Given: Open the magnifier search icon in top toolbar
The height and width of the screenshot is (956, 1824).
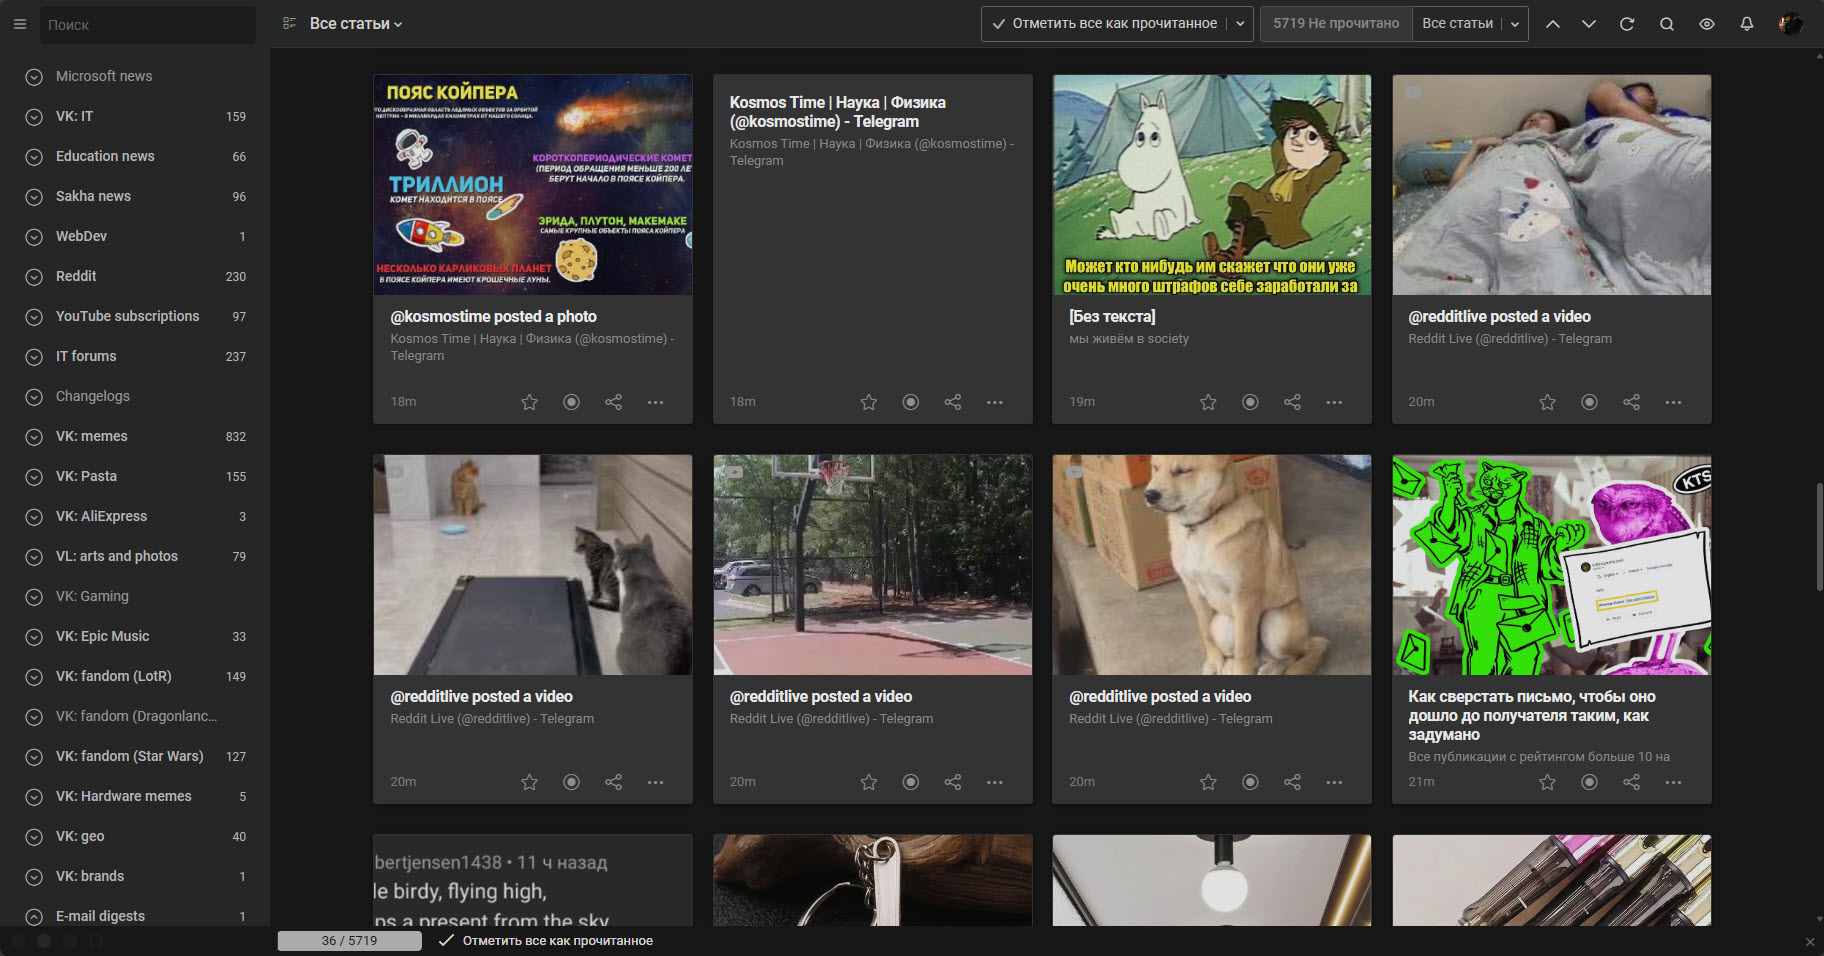Looking at the screenshot, I should tap(1667, 24).
